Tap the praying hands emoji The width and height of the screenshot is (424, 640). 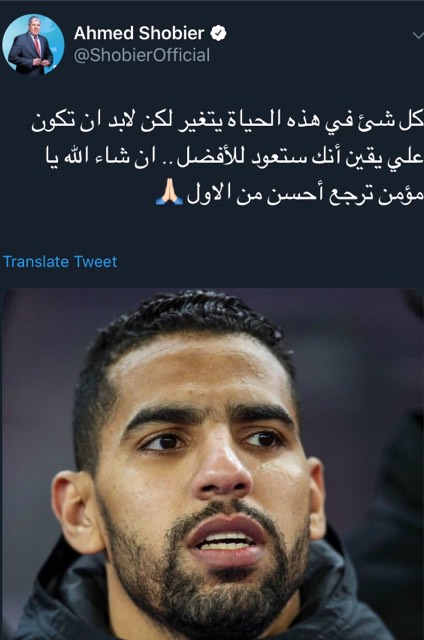(170, 194)
